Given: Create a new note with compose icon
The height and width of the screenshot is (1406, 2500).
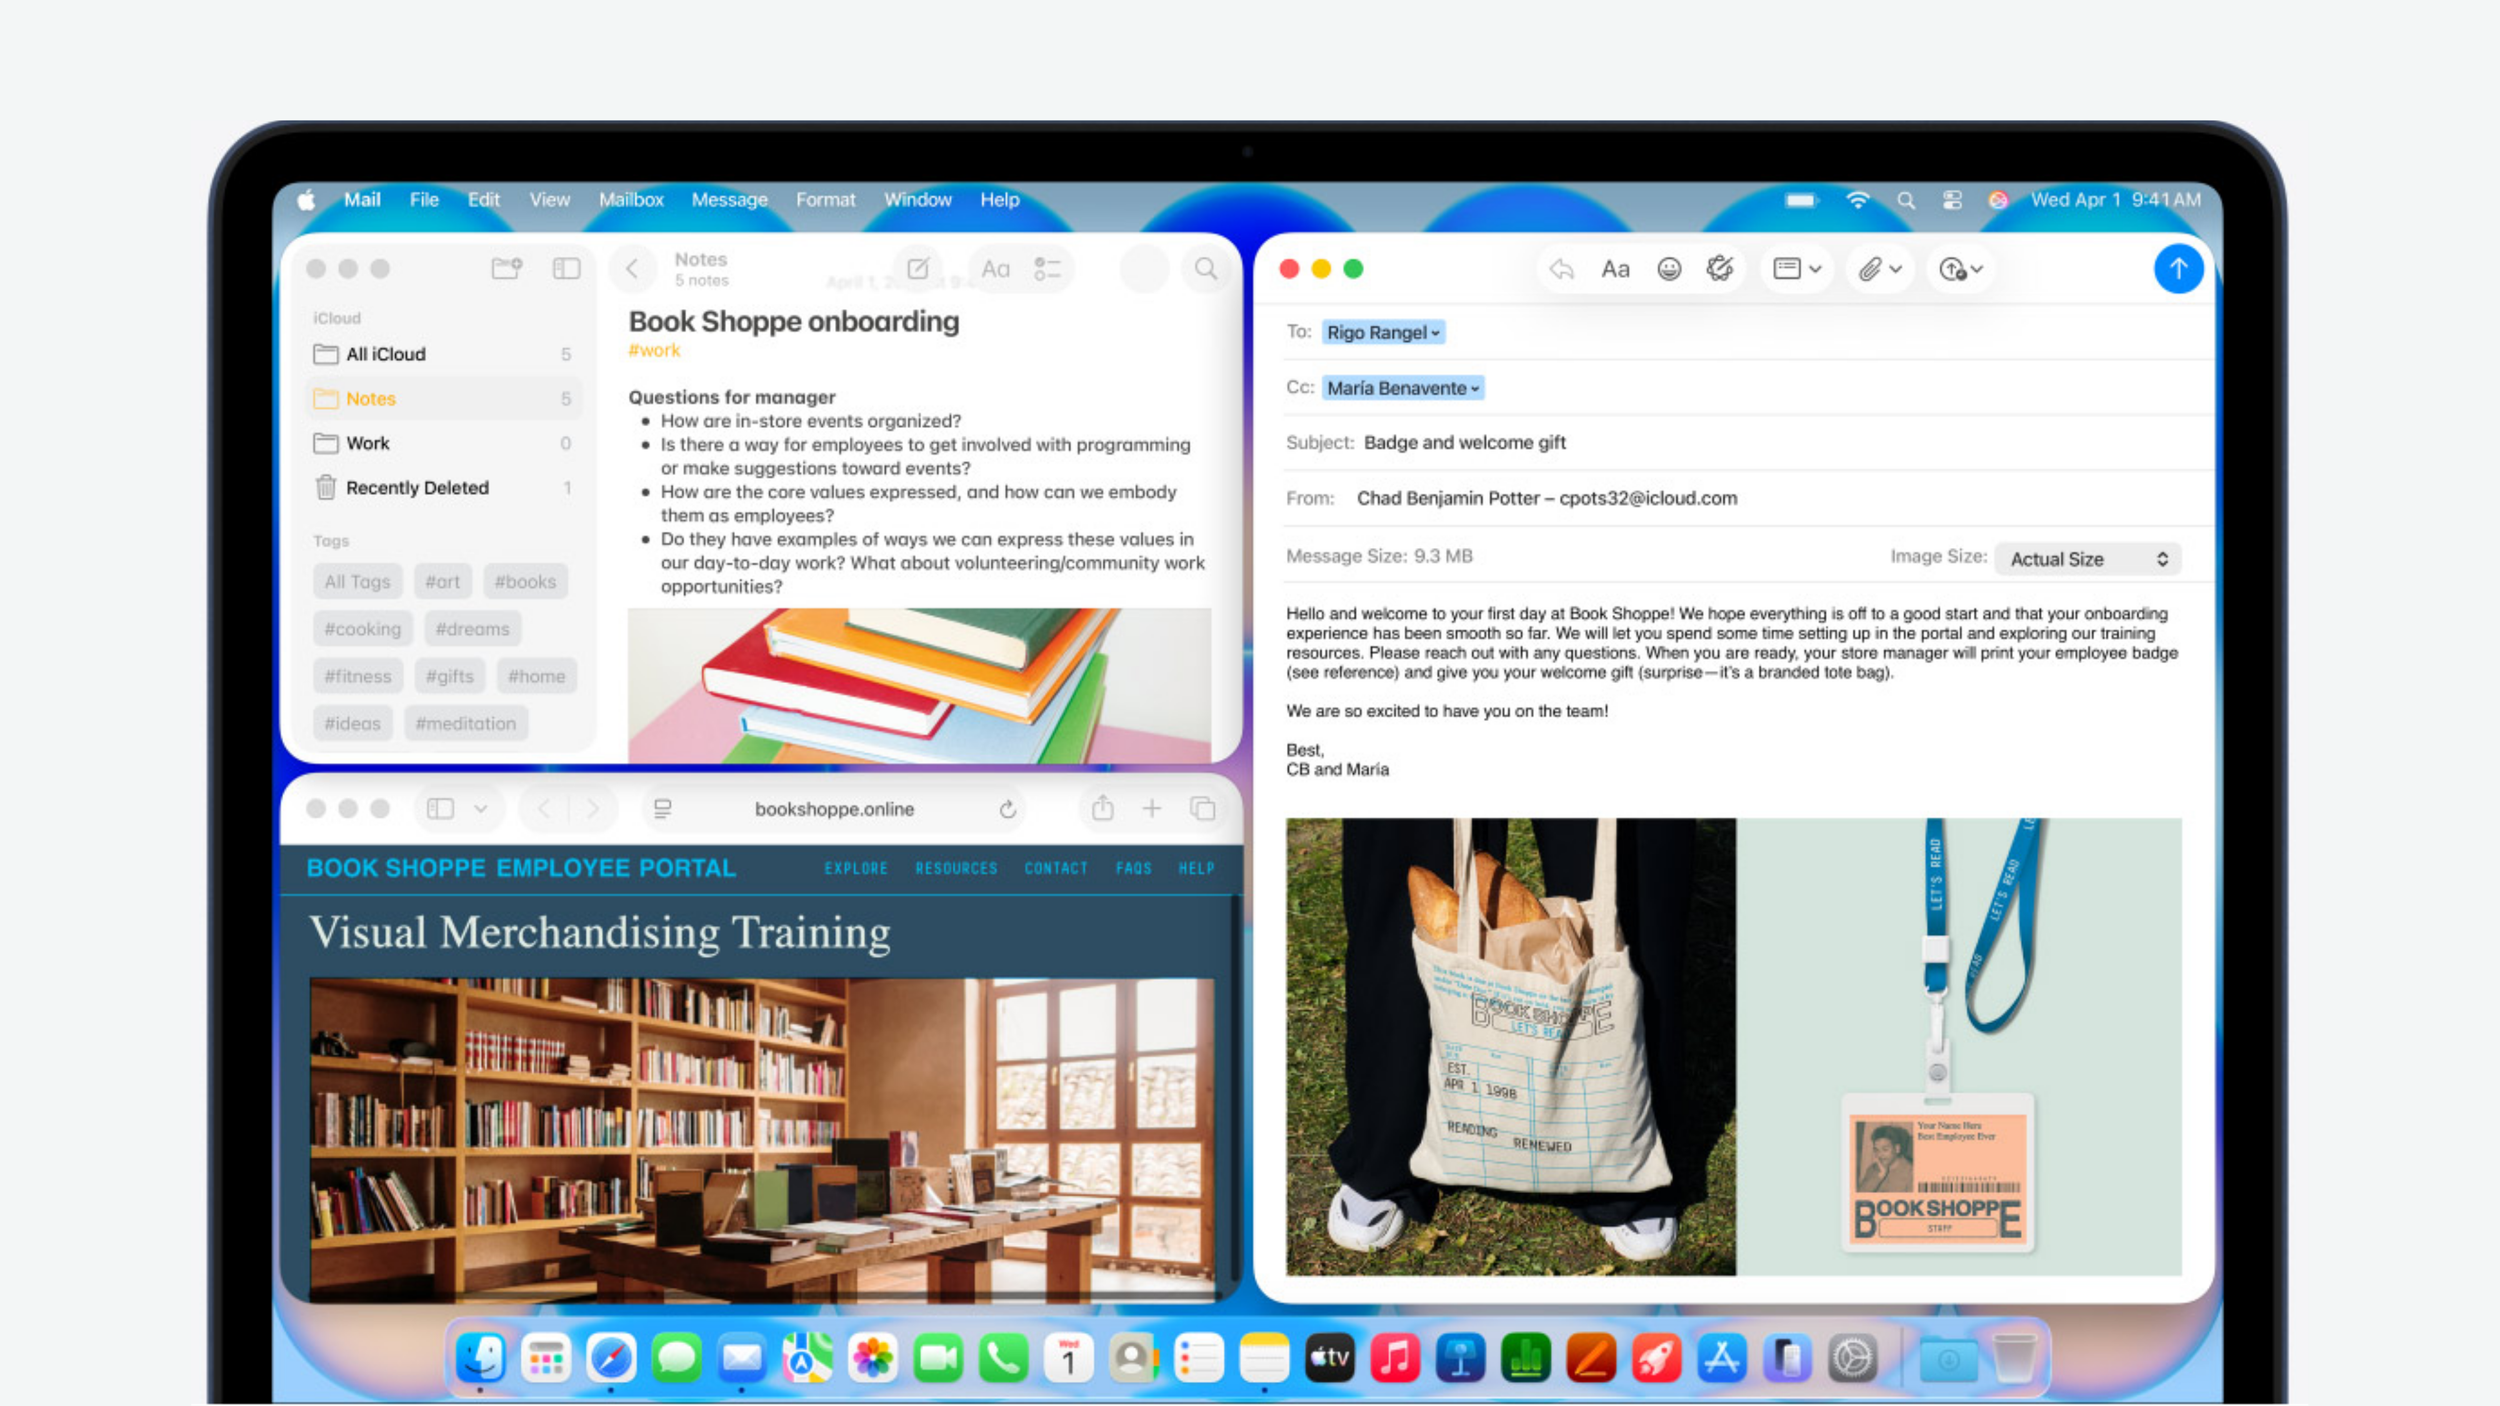Looking at the screenshot, I should pos(917,268).
